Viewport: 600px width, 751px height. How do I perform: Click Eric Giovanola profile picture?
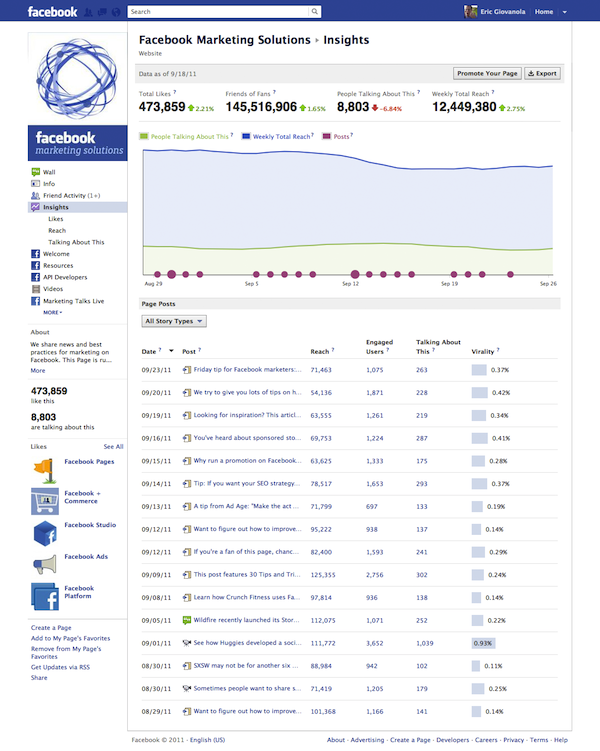(470, 11)
